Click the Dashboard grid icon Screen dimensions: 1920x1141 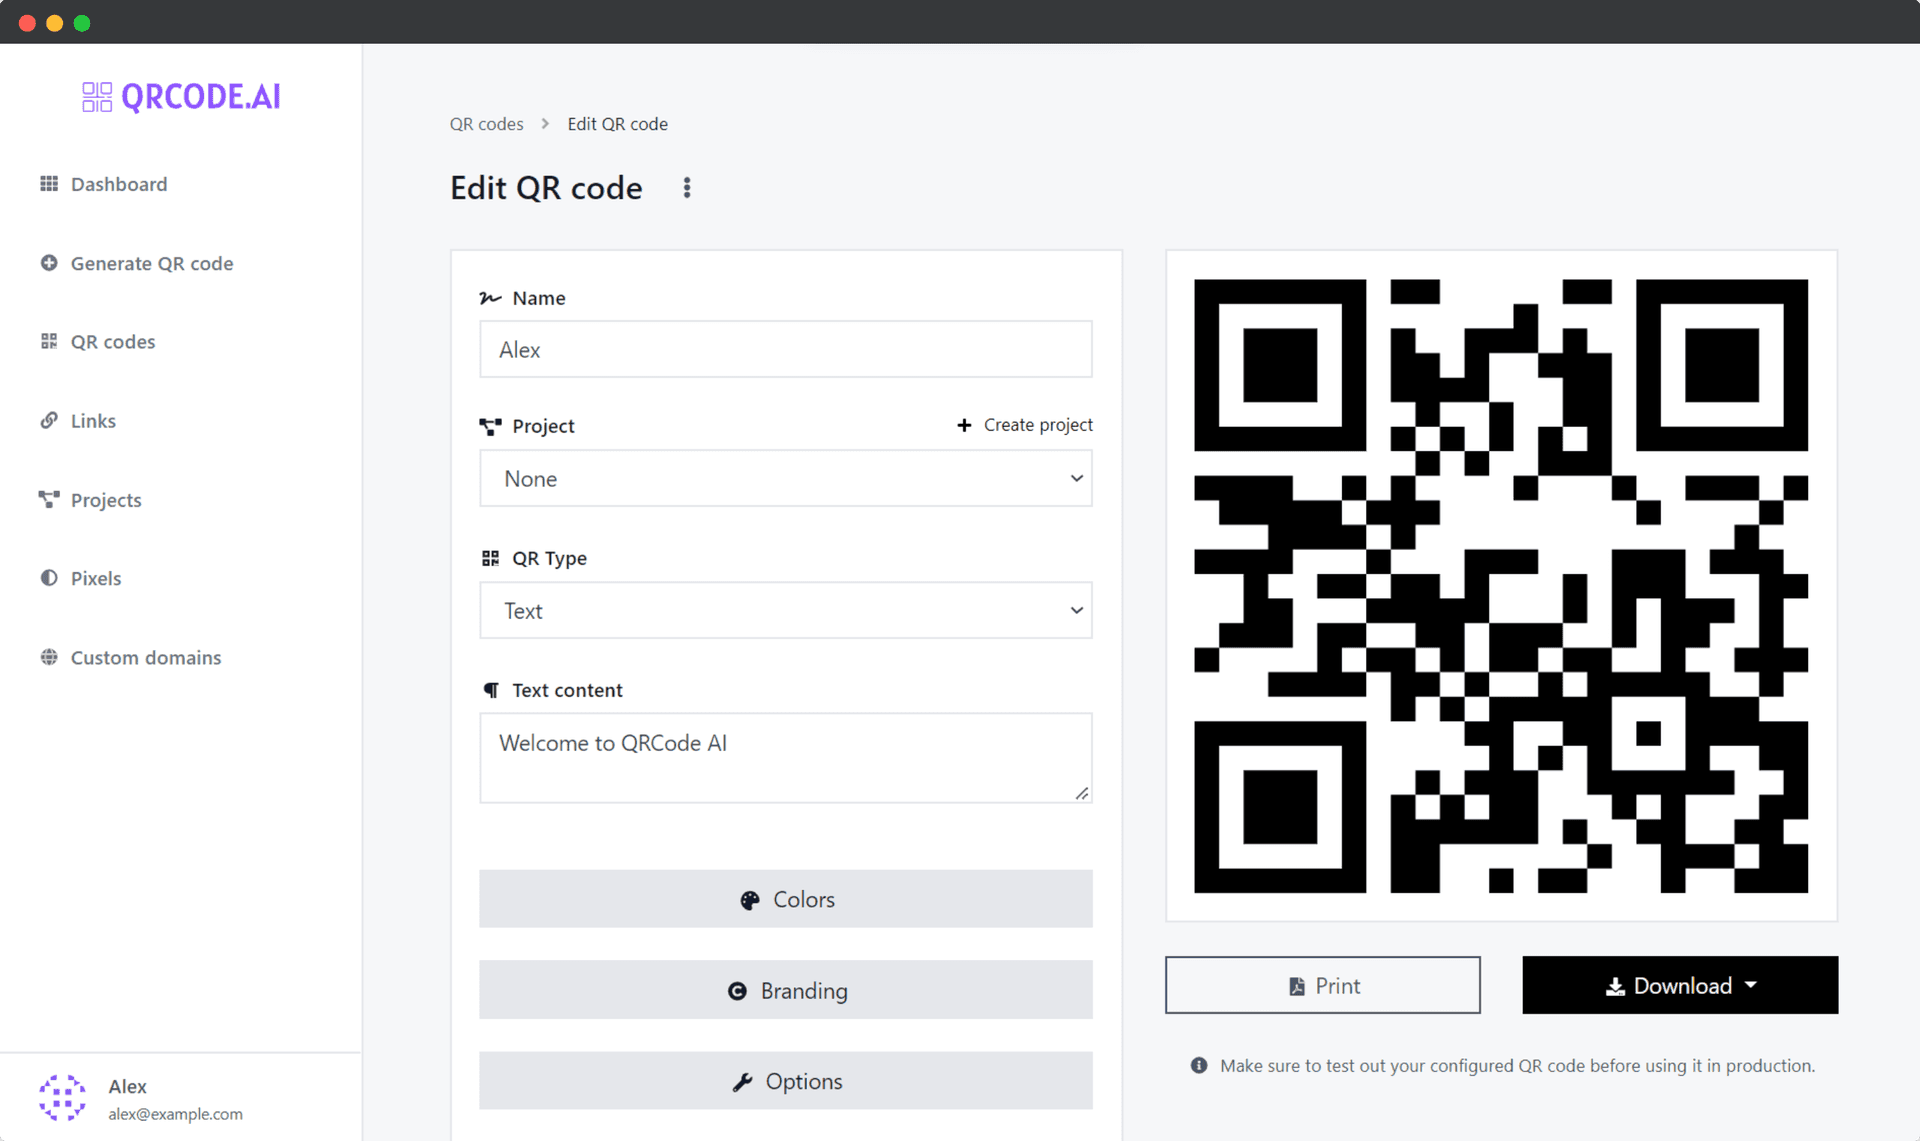49,184
